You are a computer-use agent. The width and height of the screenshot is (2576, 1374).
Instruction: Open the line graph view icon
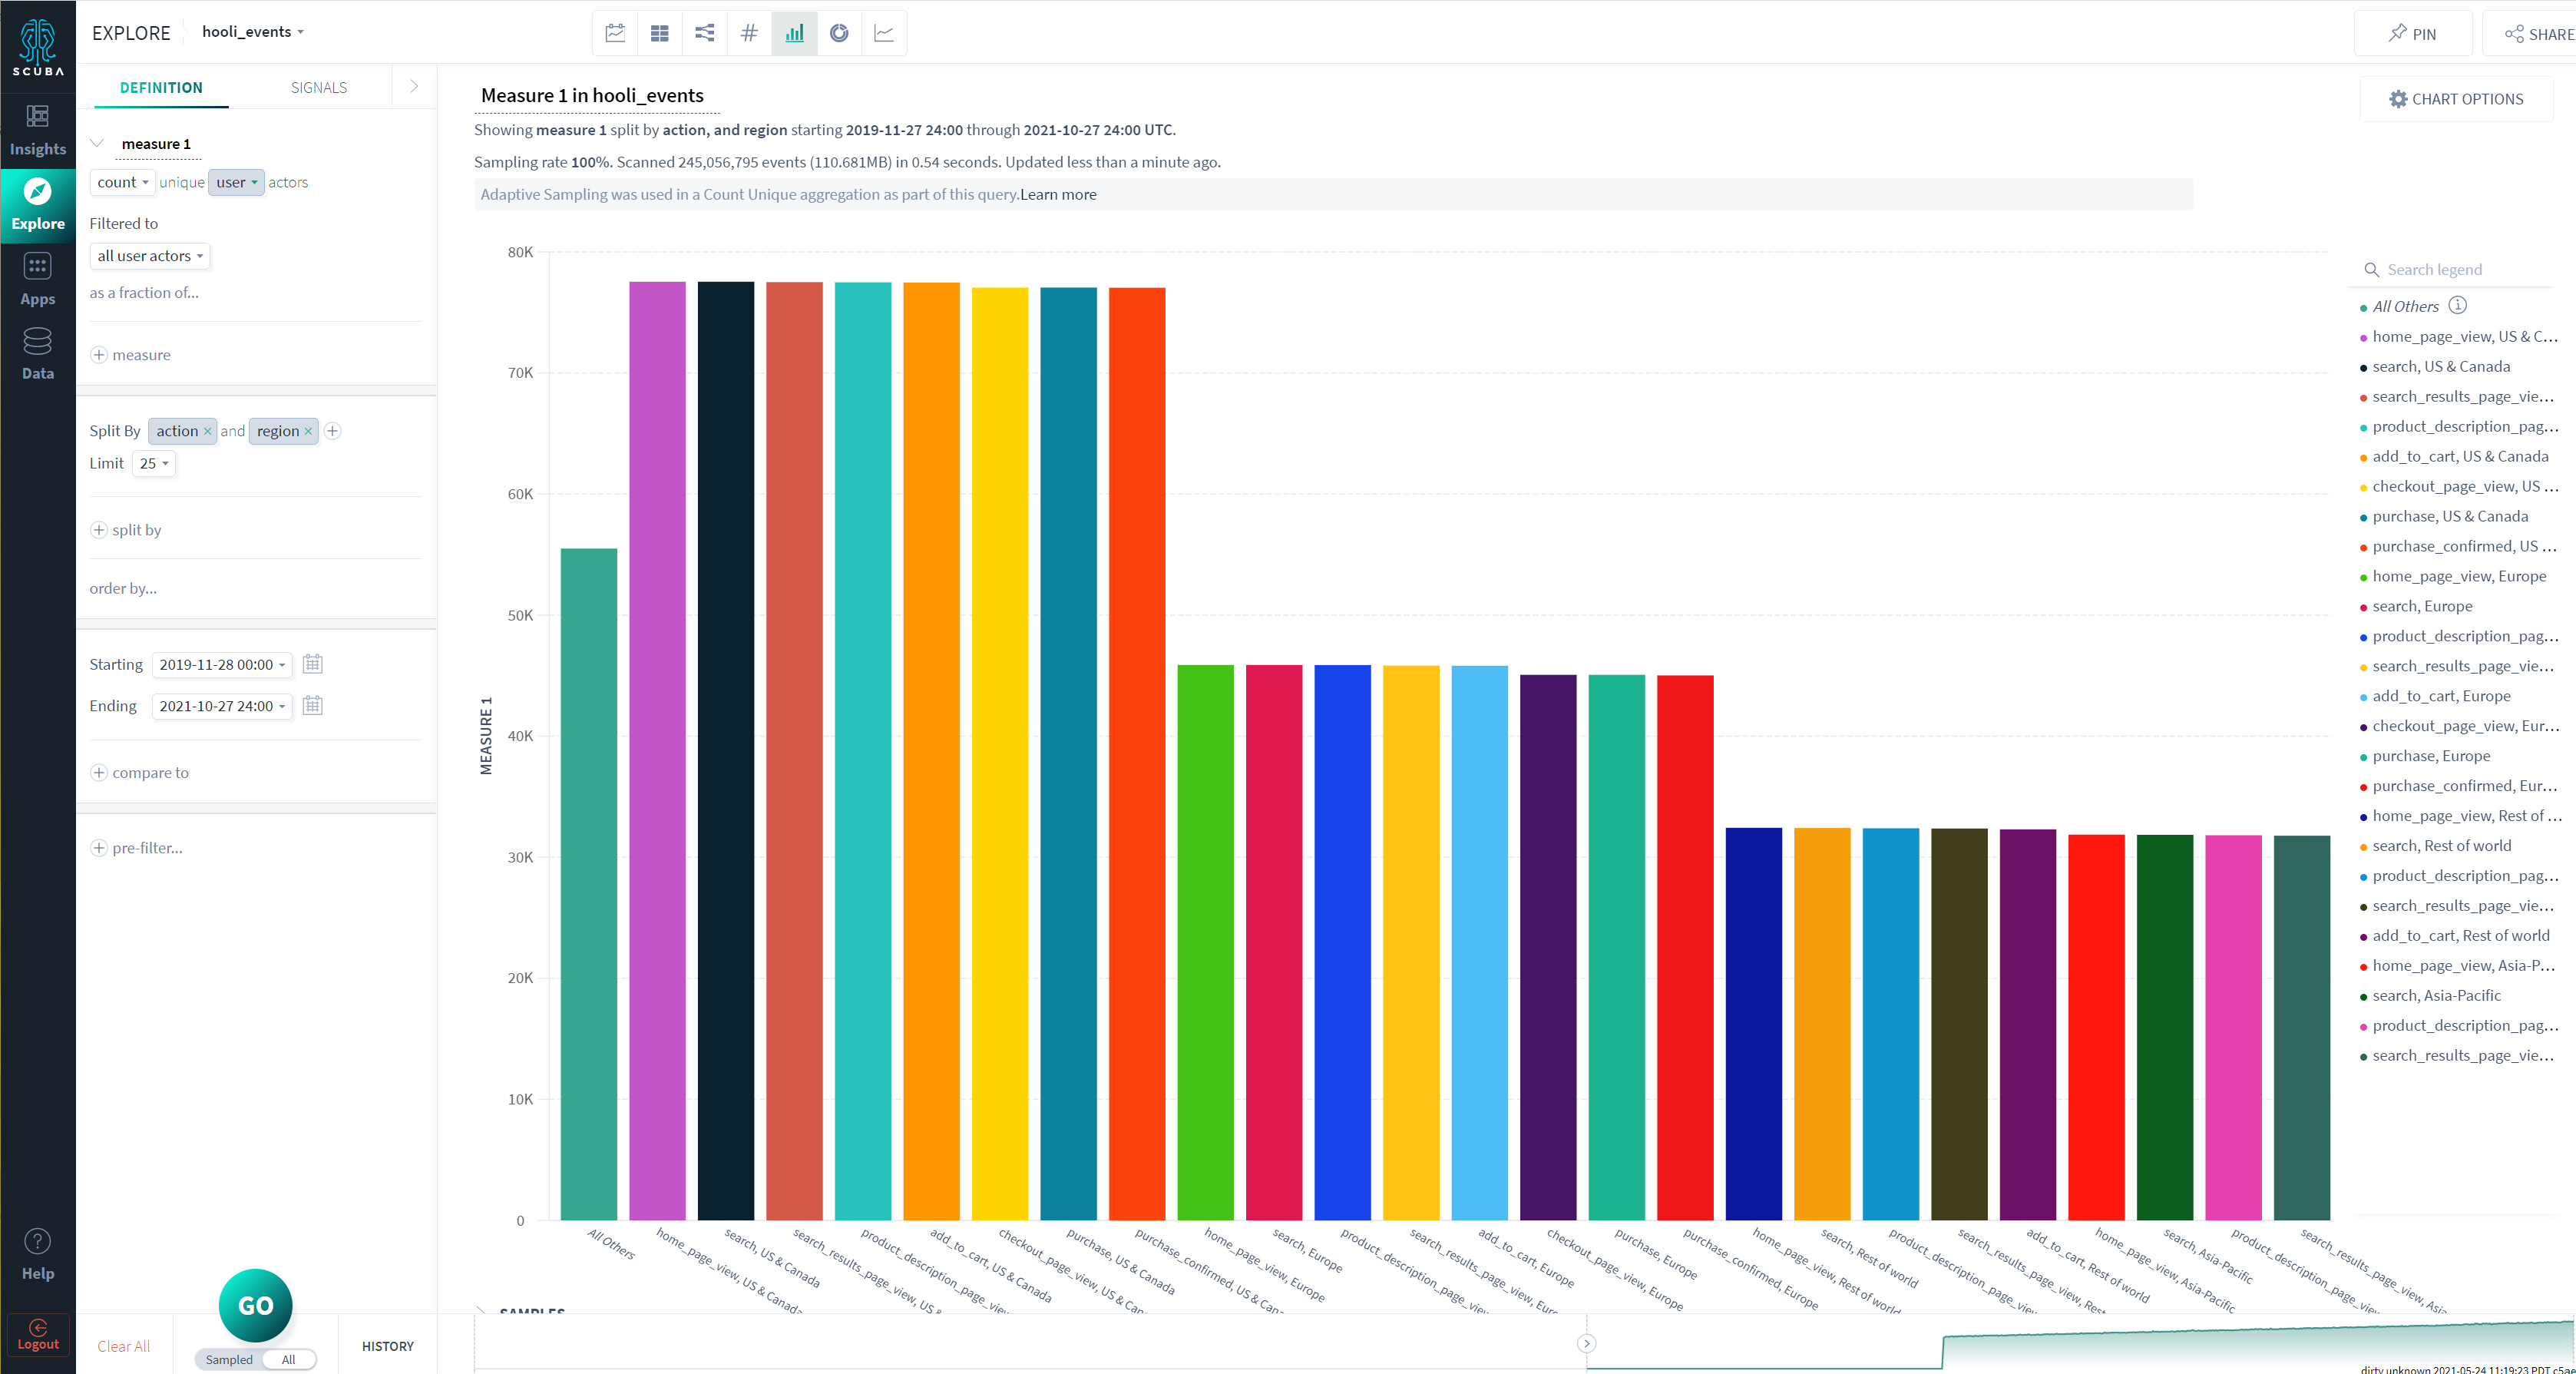(x=884, y=33)
